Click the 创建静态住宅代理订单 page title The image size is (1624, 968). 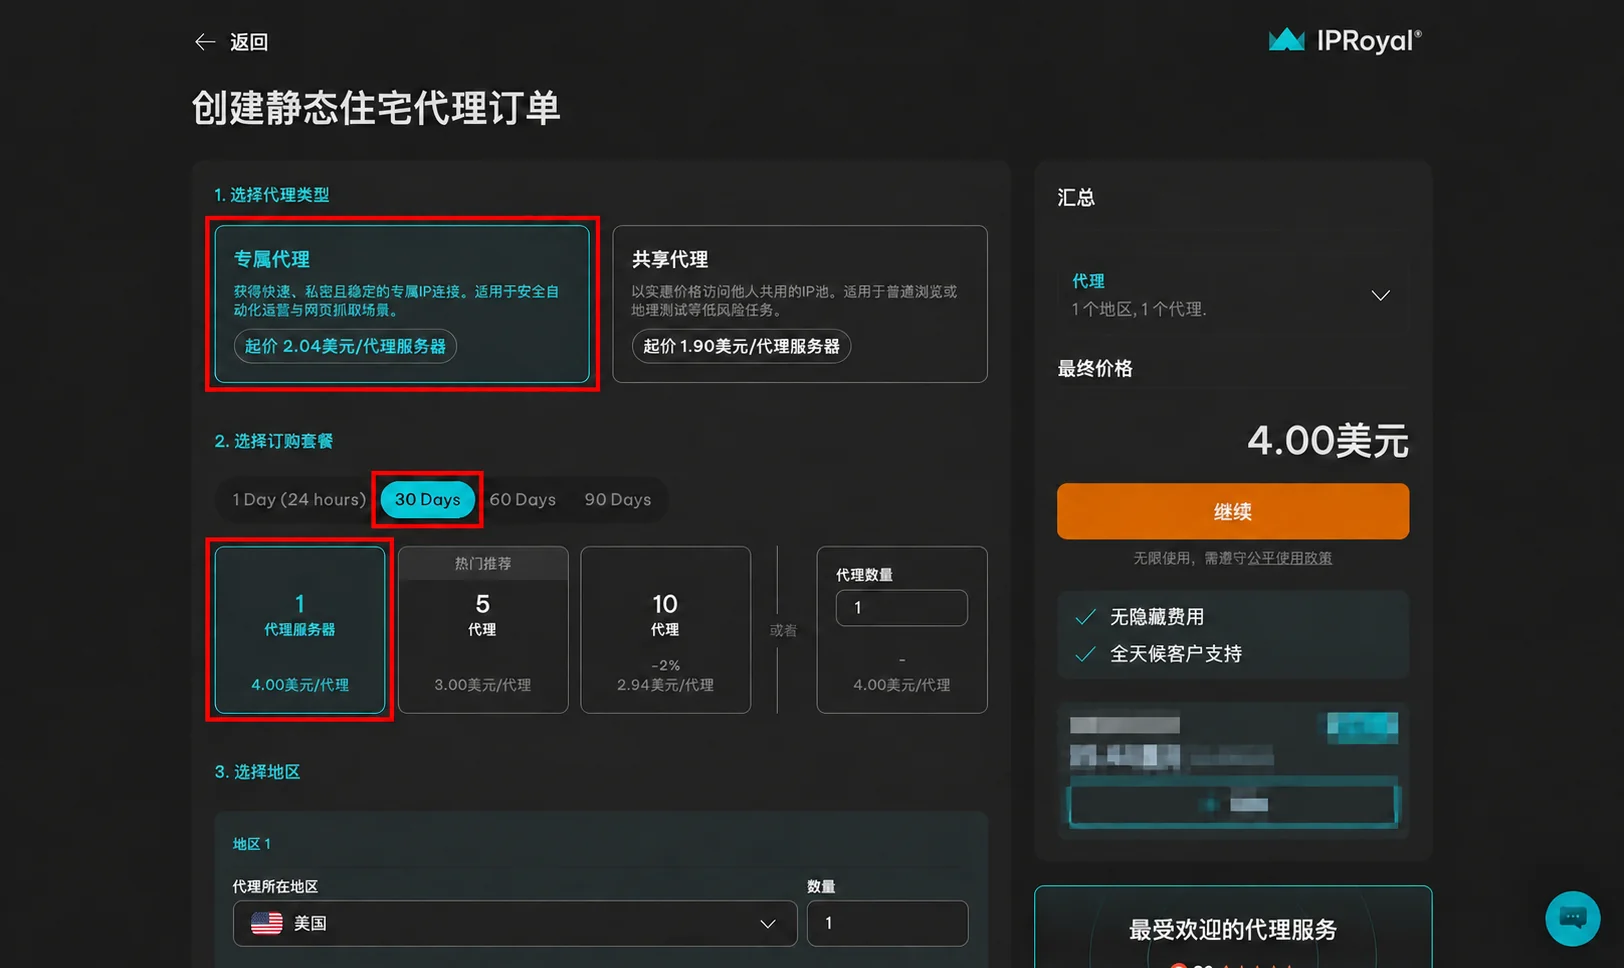click(376, 108)
